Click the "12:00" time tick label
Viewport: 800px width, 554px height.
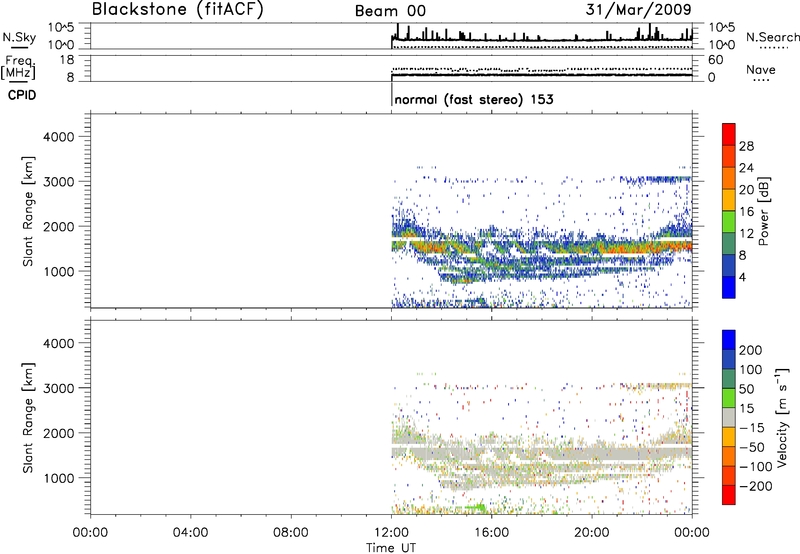pyautogui.click(x=391, y=533)
